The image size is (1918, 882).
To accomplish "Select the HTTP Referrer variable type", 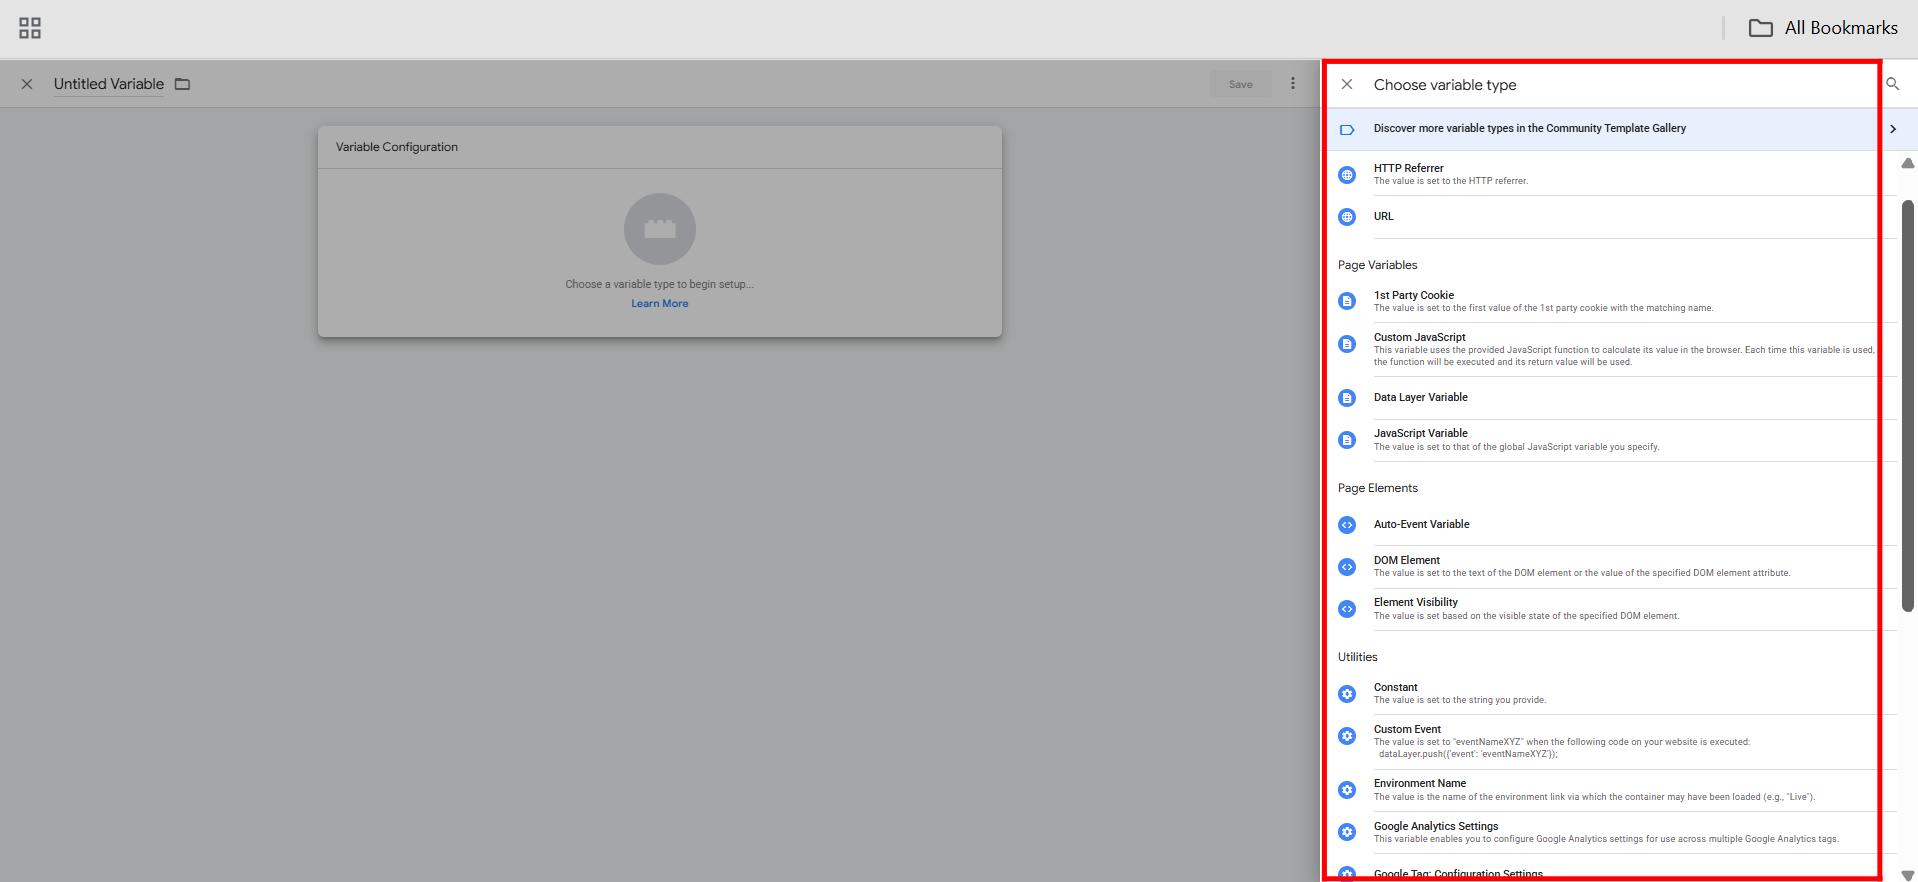I will (1617, 174).
